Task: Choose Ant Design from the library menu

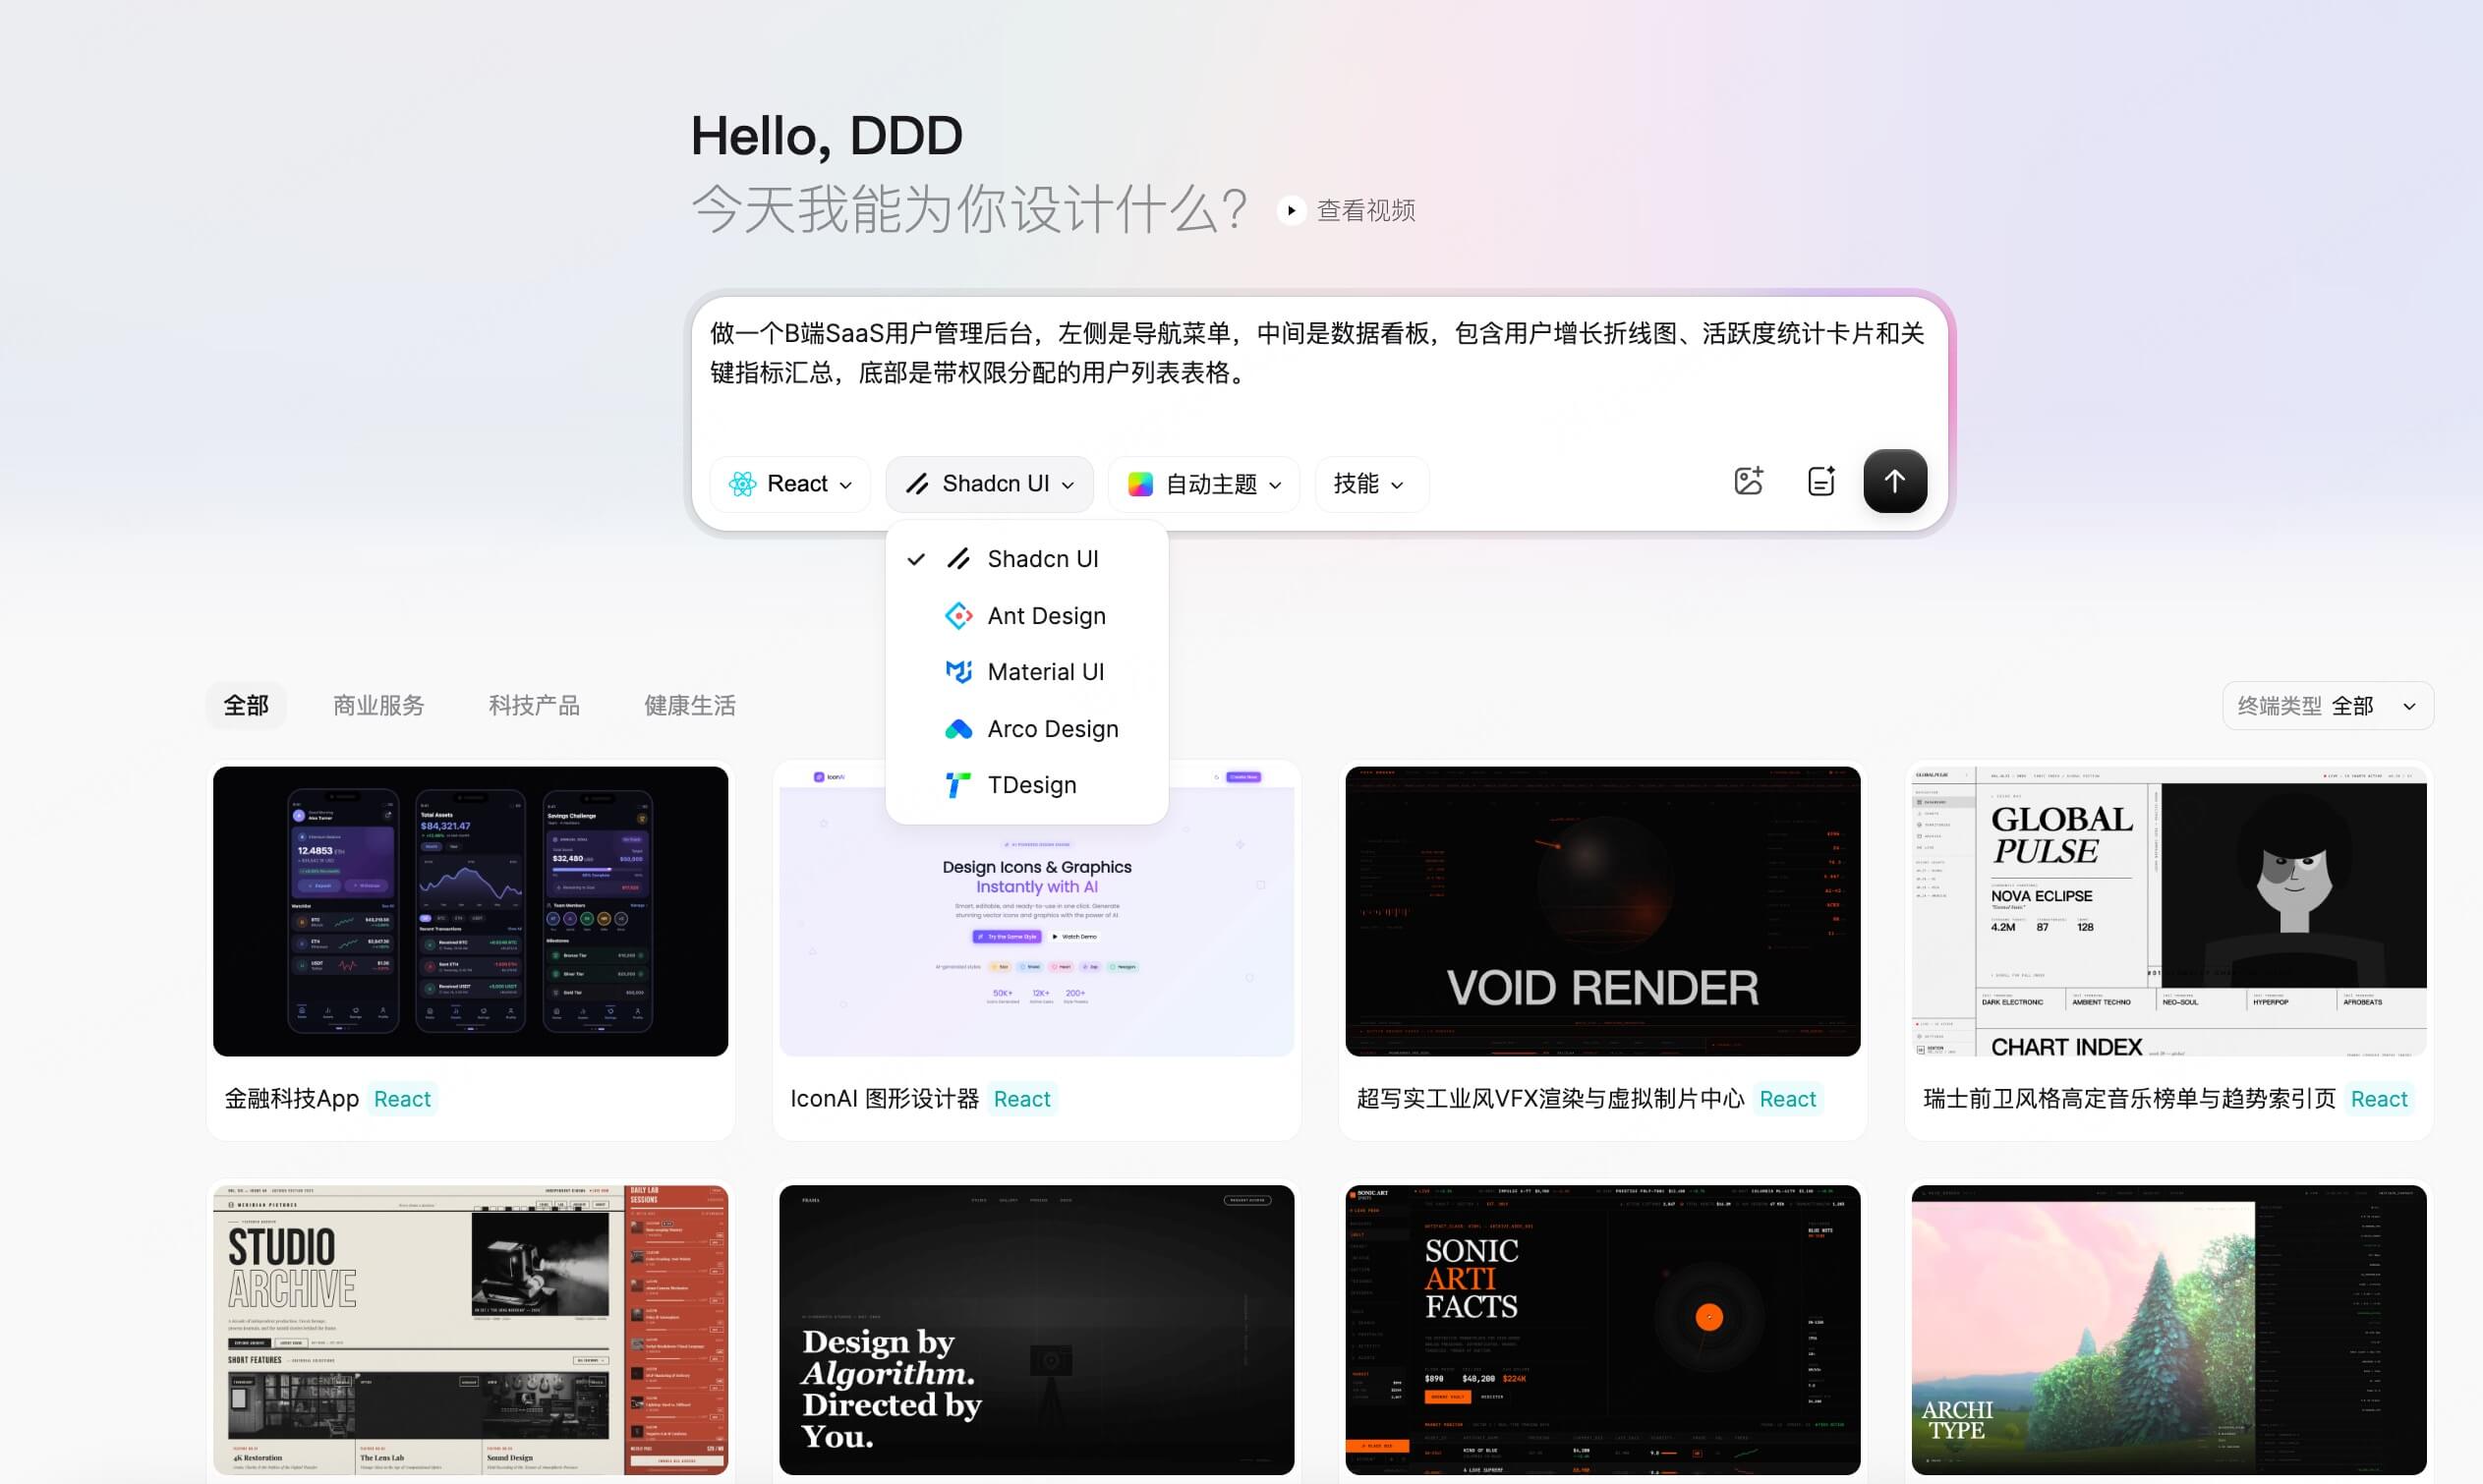Action: click(x=1027, y=616)
